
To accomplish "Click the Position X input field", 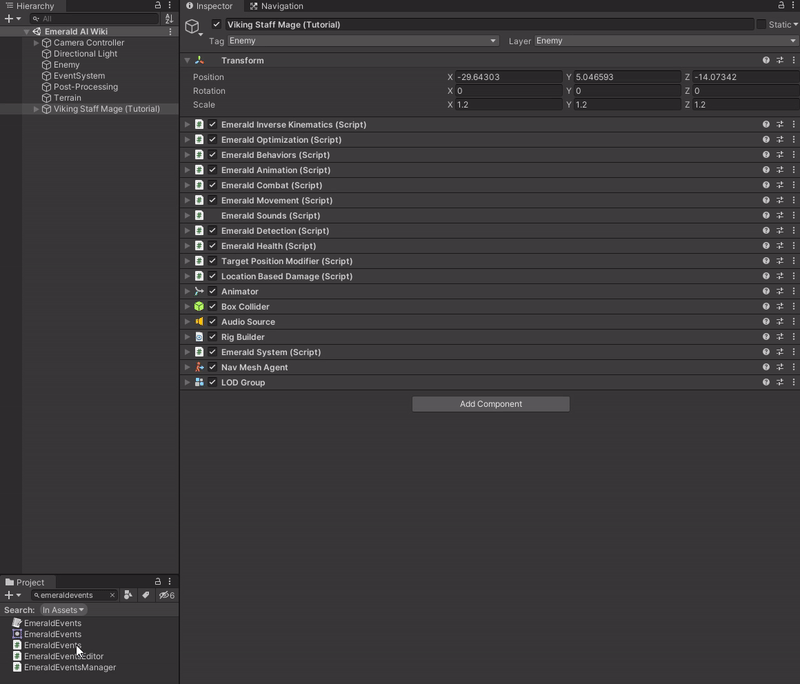I will (508, 77).
